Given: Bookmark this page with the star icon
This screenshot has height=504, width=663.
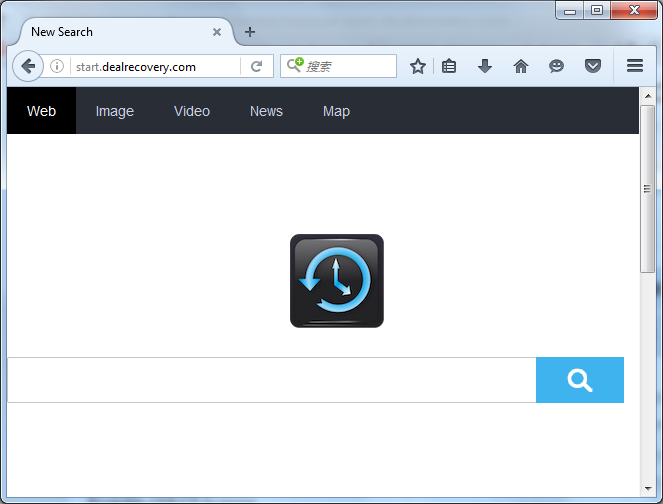Looking at the screenshot, I should click(418, 66).
